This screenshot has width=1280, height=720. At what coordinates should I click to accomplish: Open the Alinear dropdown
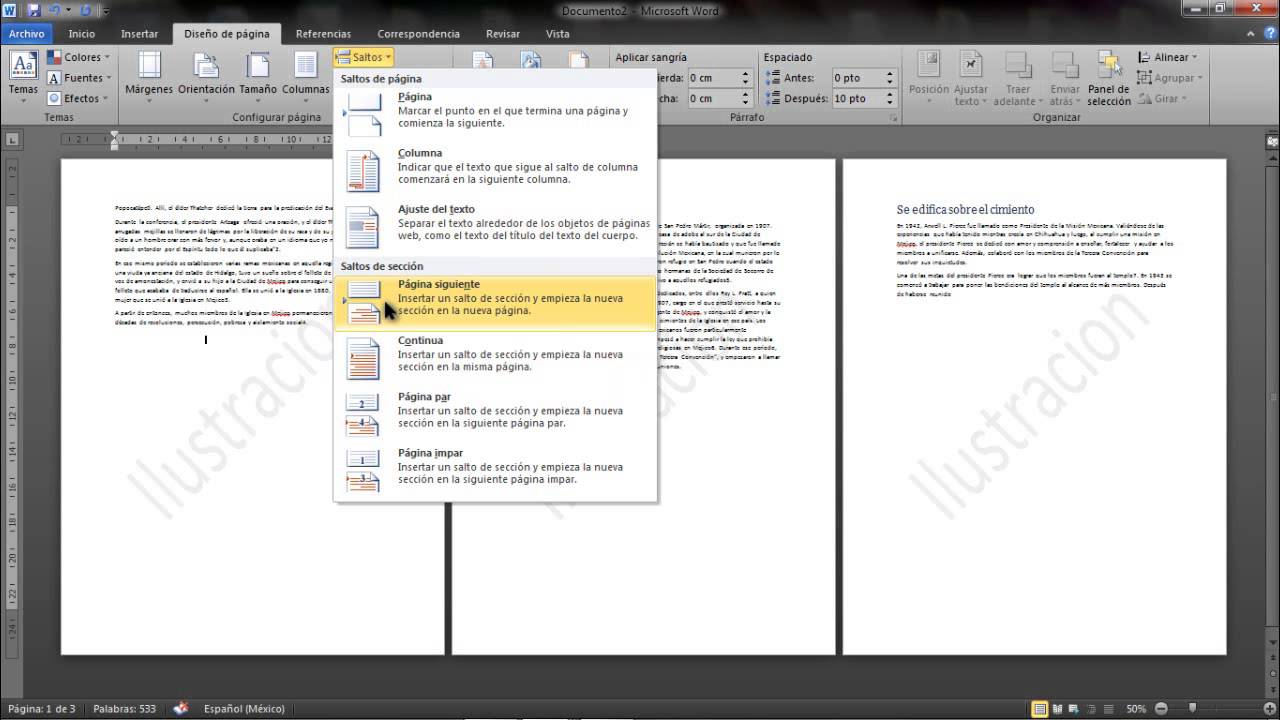tap(1165, 57)
